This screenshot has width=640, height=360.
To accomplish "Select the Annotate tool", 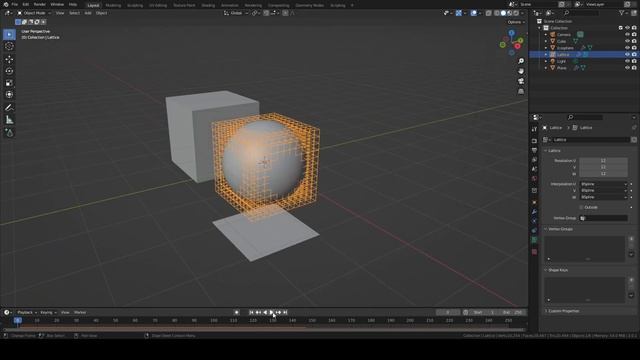I will (9, 108).
